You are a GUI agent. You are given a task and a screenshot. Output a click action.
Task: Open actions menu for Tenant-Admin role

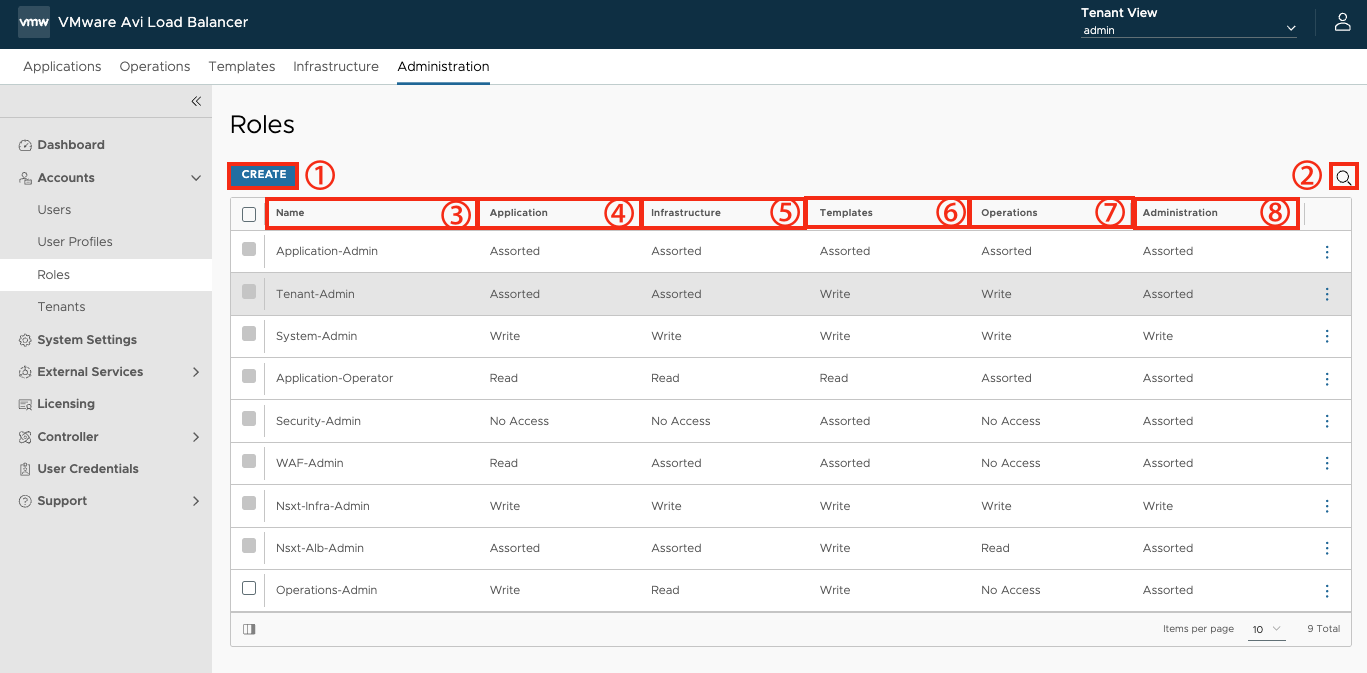pyautogui.click(x=1327, y=294)
